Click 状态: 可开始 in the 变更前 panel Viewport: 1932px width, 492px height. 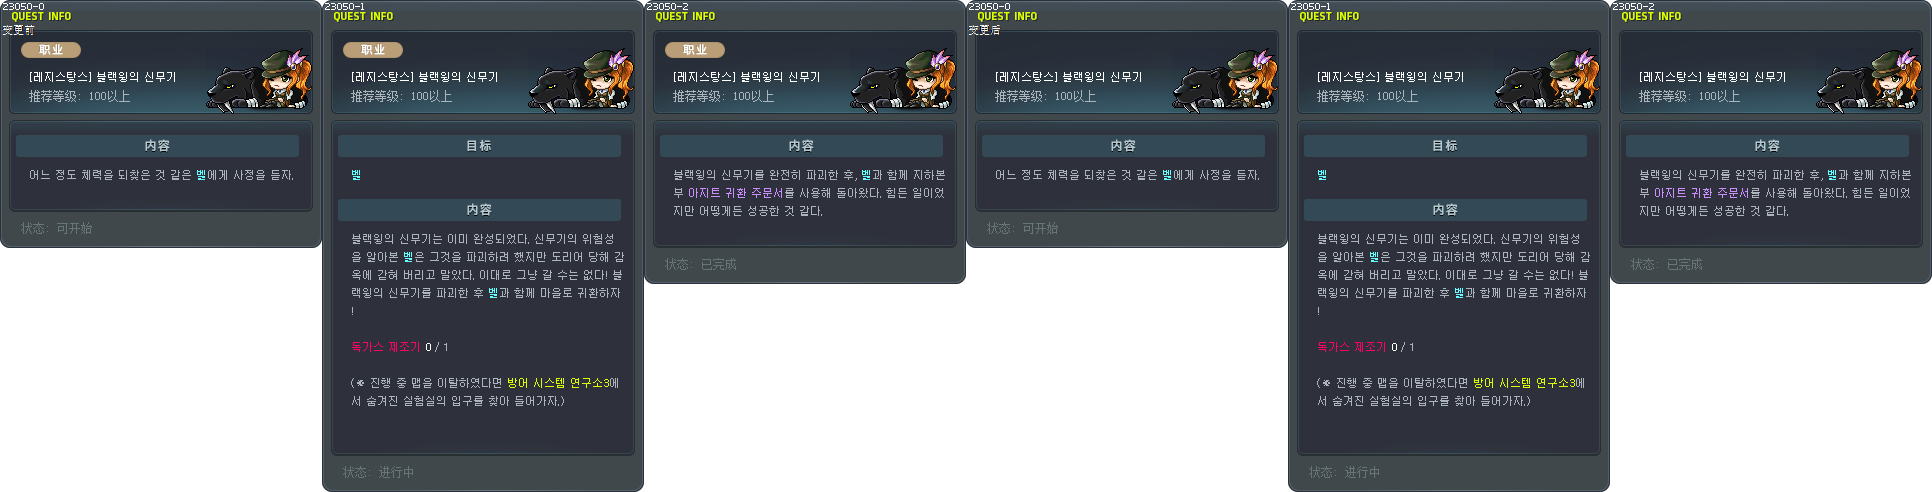pos(56,229)
